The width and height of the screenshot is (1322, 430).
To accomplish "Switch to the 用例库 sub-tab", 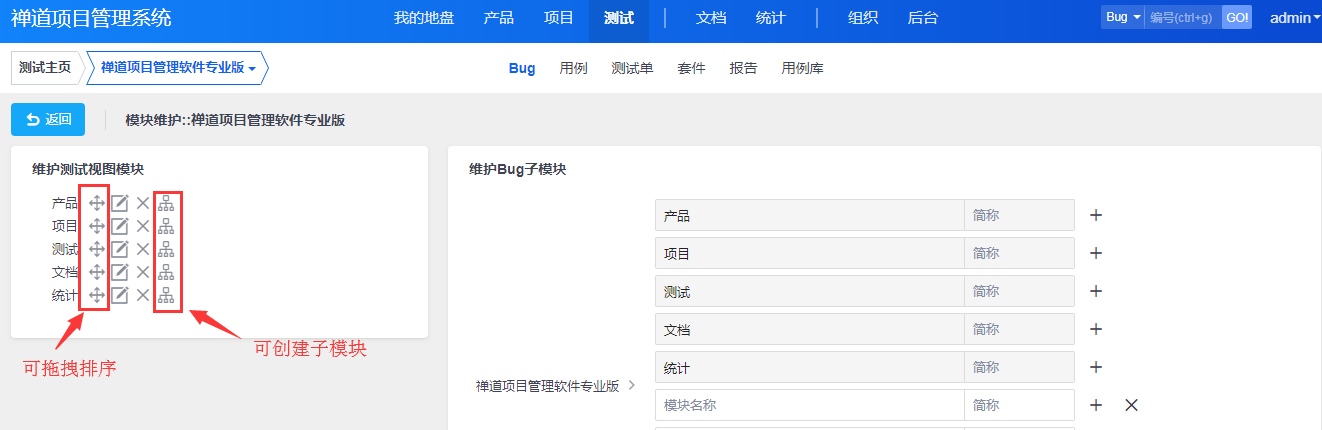I will pyautogui.click(x=802, y=68).
